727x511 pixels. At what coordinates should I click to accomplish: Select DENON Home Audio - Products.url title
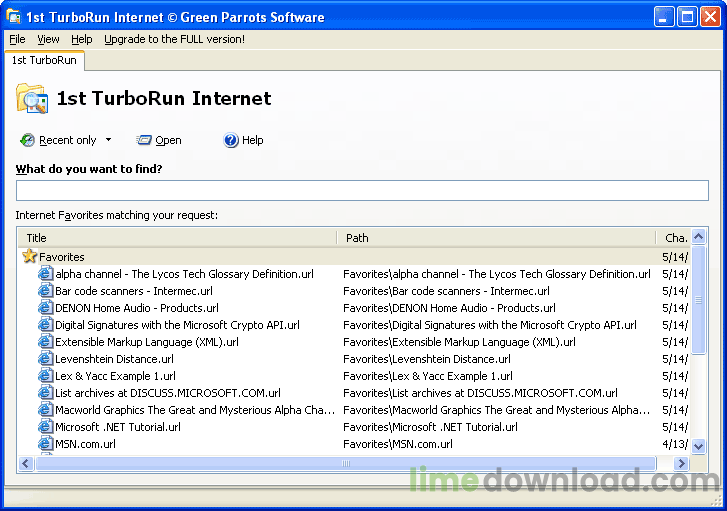(137, 308)
